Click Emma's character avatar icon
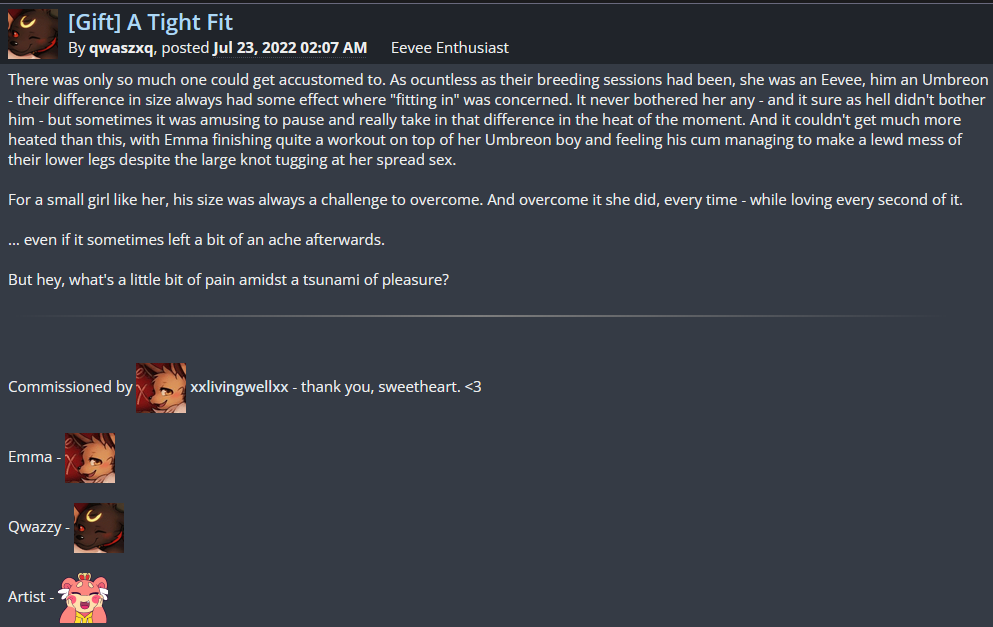Viewport: 993px width, 627px height. point(90,458)
